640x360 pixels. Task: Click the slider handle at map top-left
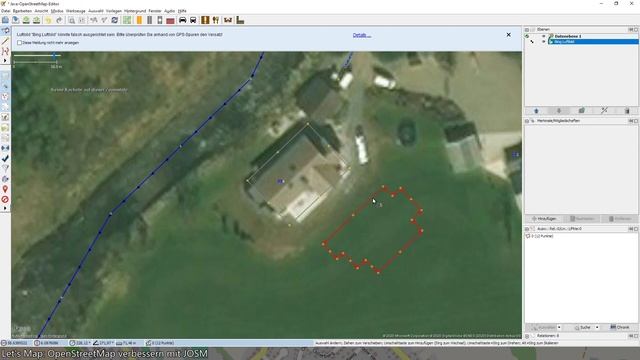(53, 55)
